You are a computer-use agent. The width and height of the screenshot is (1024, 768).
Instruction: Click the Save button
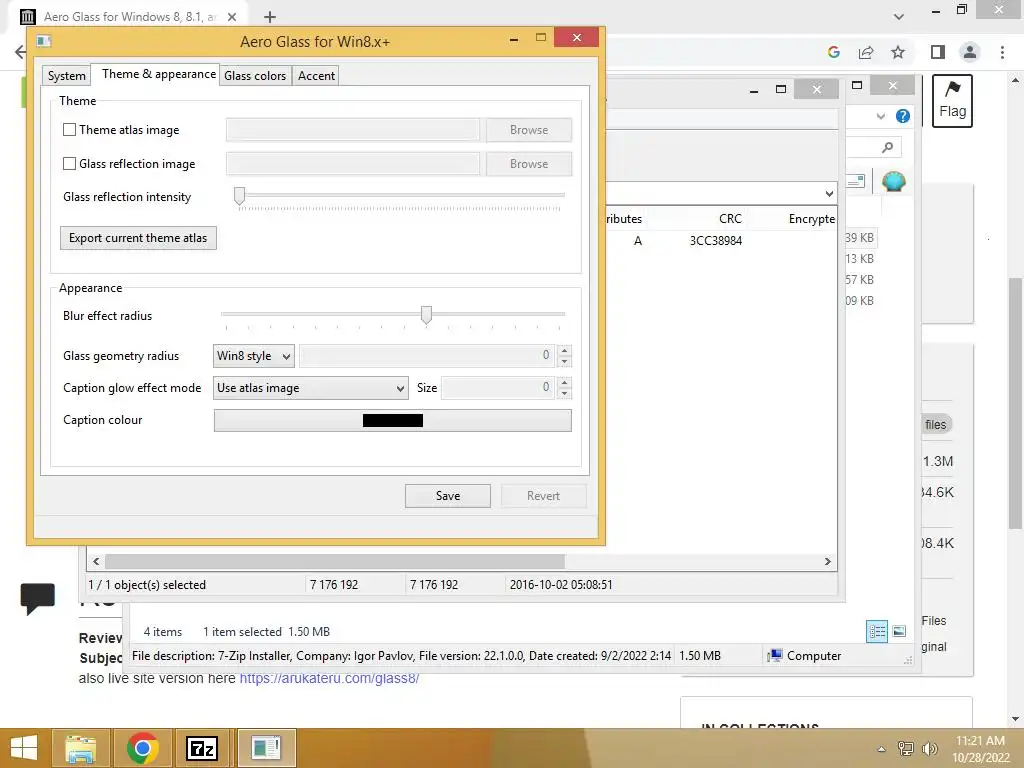447,496
